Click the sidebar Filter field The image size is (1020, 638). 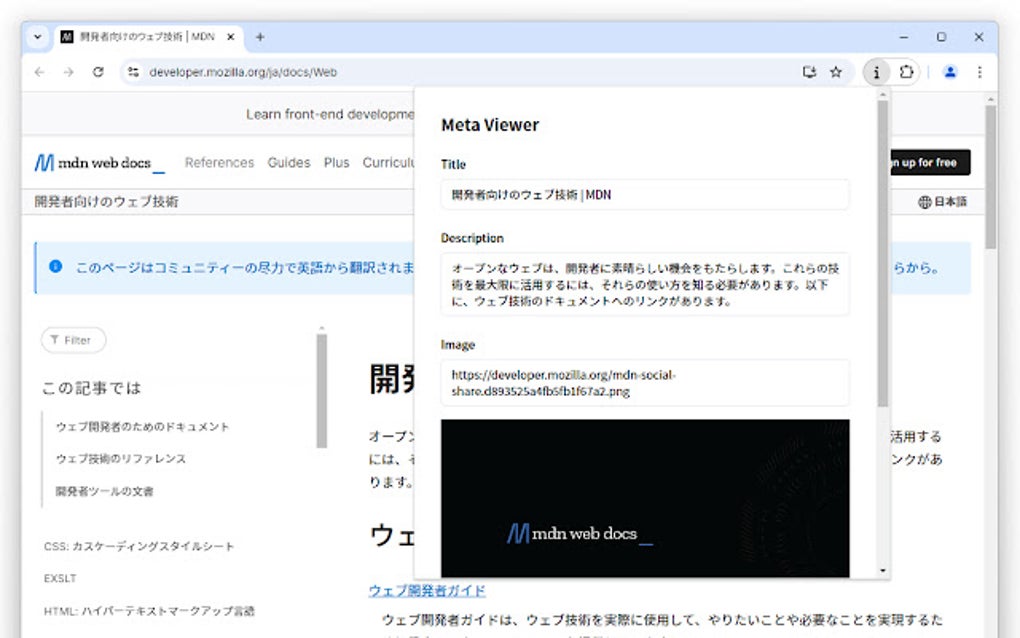pos(74,340)
